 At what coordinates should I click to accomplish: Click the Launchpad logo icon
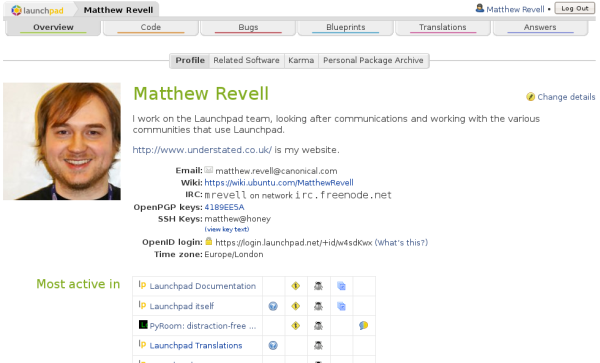(16, 10)
